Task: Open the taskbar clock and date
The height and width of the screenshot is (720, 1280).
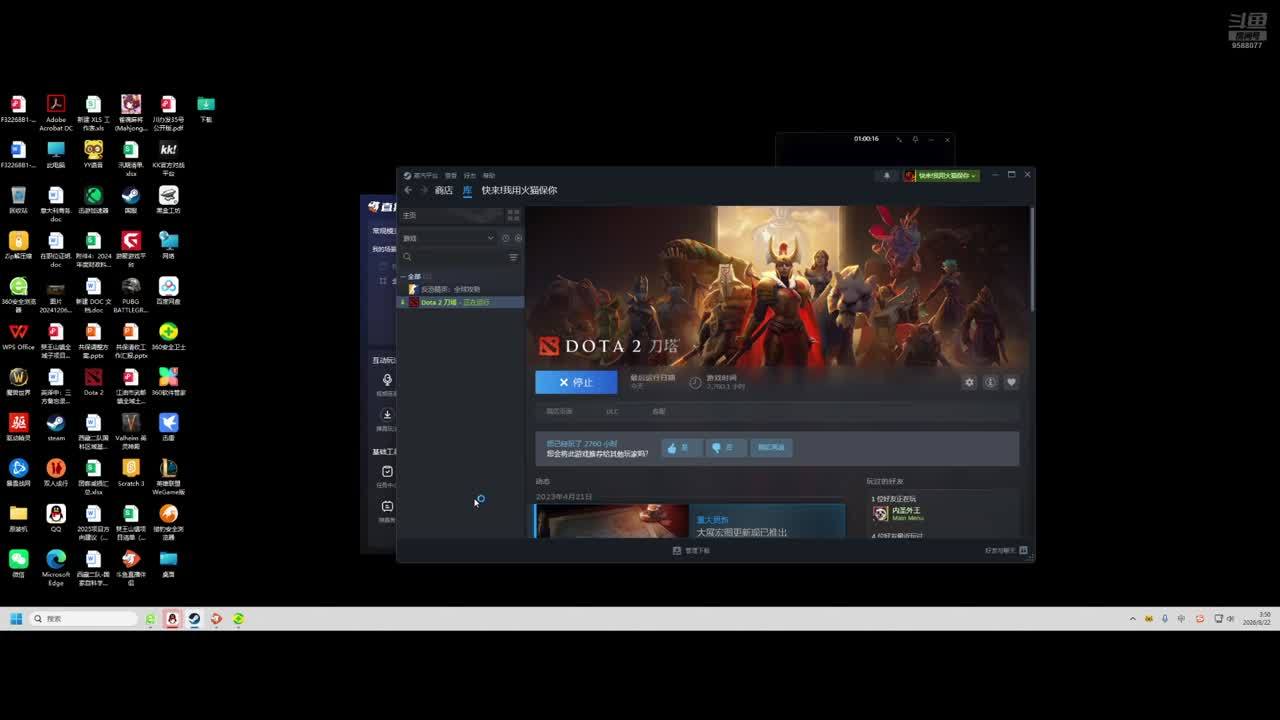Action: point(1258,619)
